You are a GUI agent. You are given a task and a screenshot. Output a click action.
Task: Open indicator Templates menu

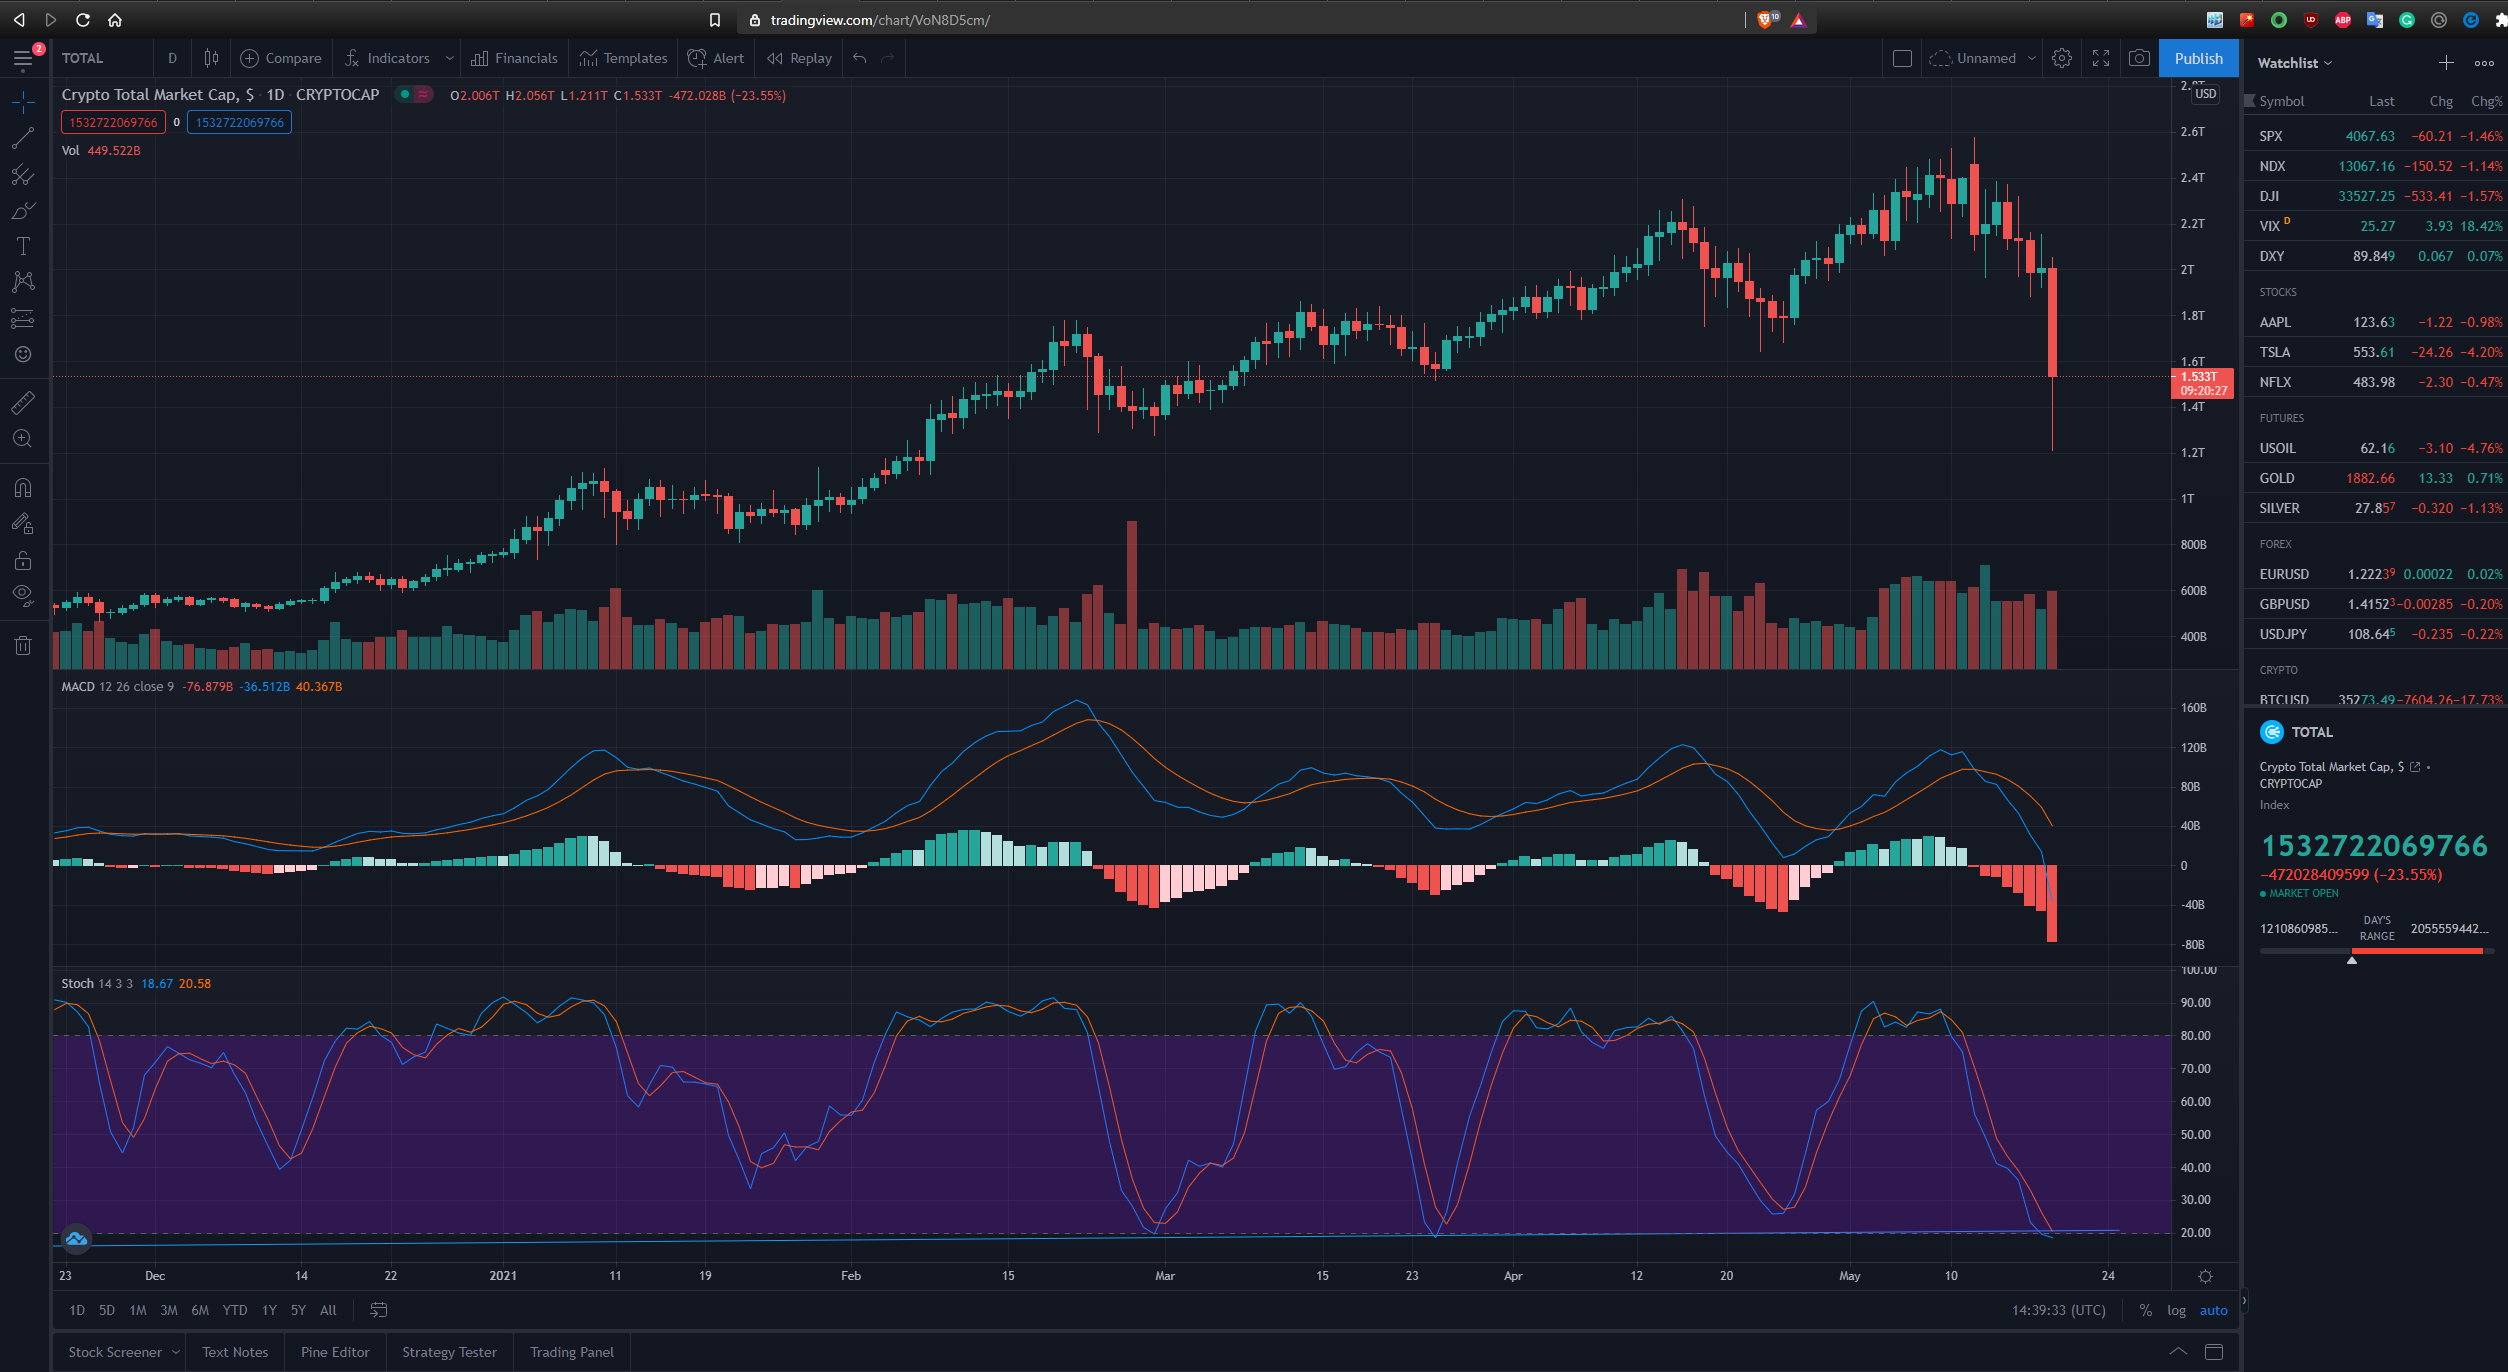click(623, 58)
